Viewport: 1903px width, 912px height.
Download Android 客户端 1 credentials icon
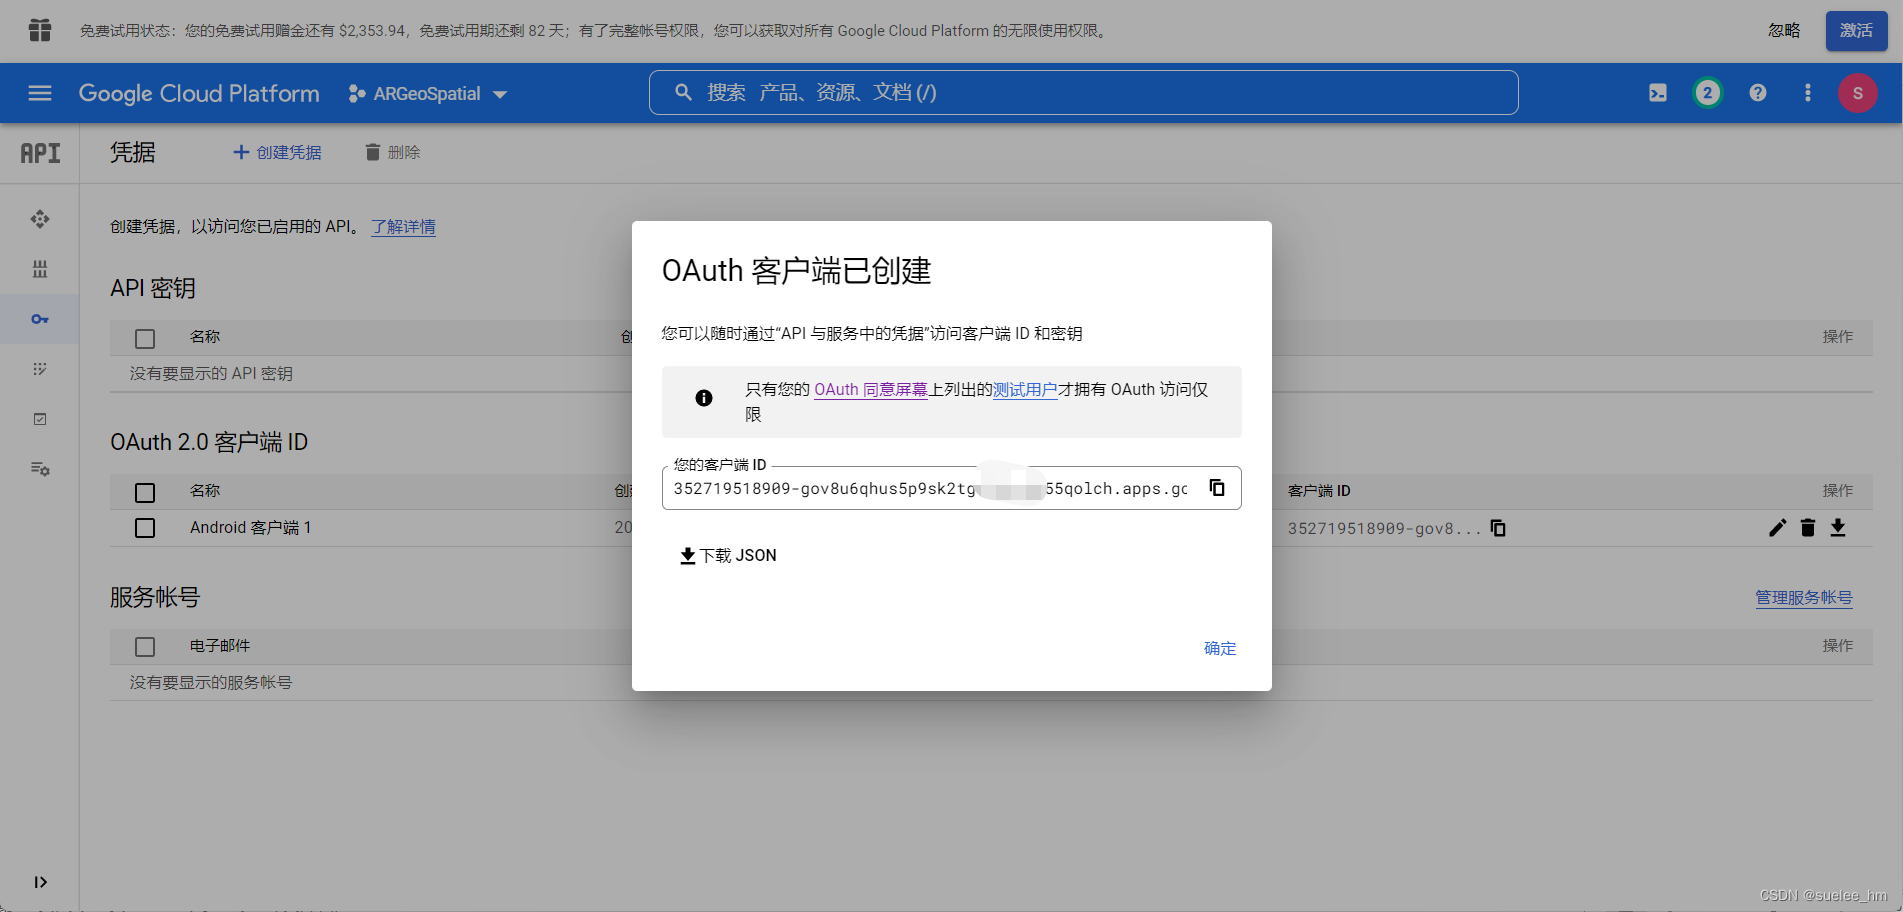pyautogui.click(x=1838, y=528)
